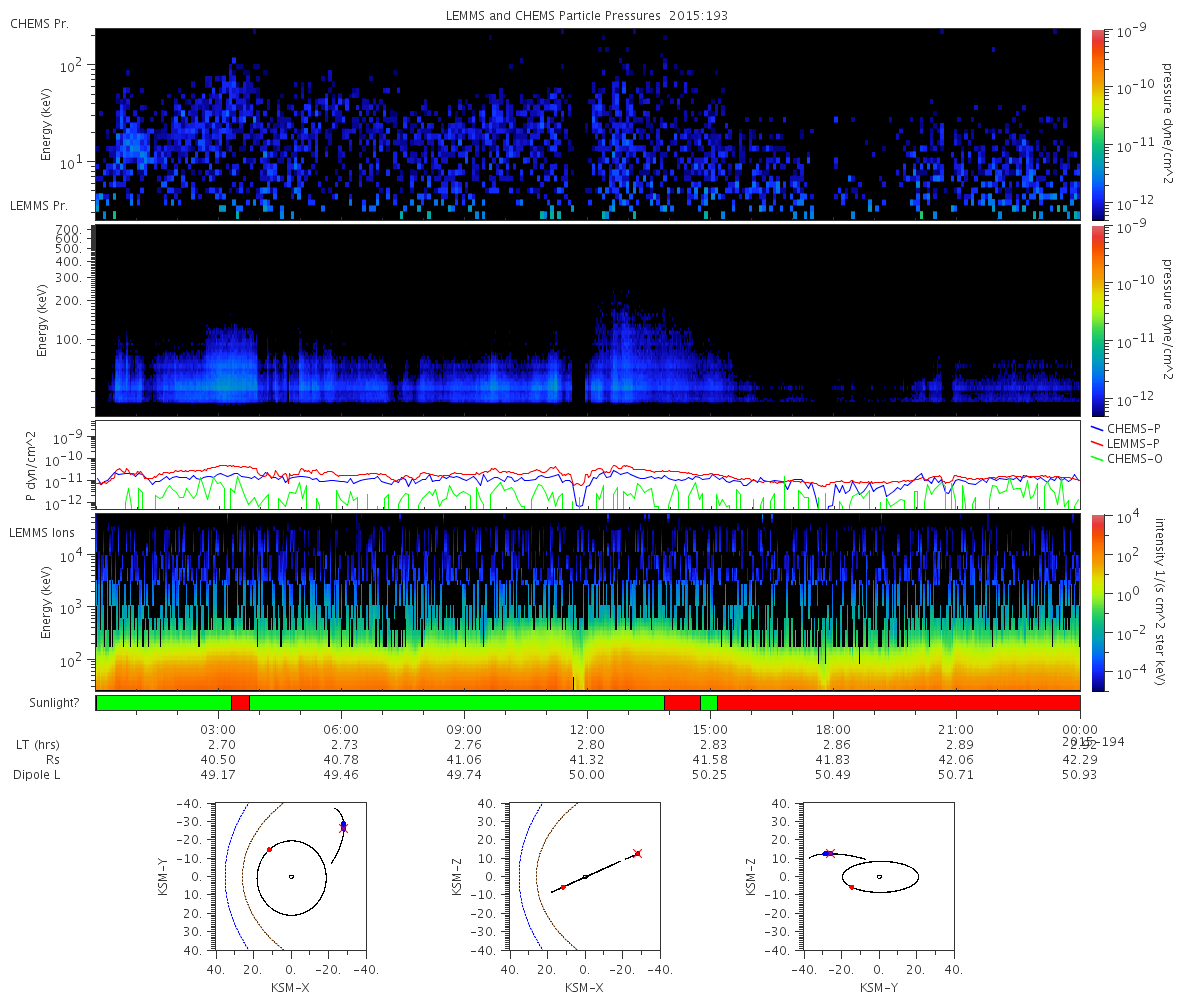The image size is (1200, 1000).
Task: Click the LEMMS-P red legend entry
Action: pyautogui.click(x=1127, y=443)
